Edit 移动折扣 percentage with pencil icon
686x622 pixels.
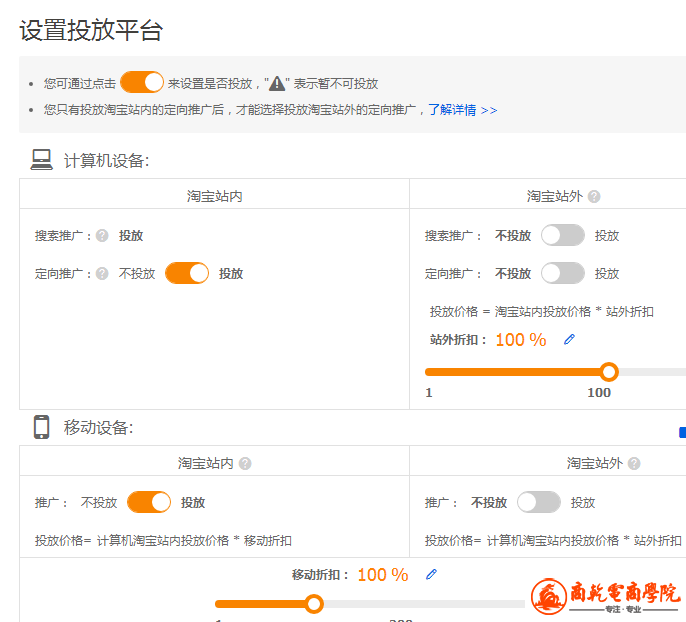pos(431,574)
